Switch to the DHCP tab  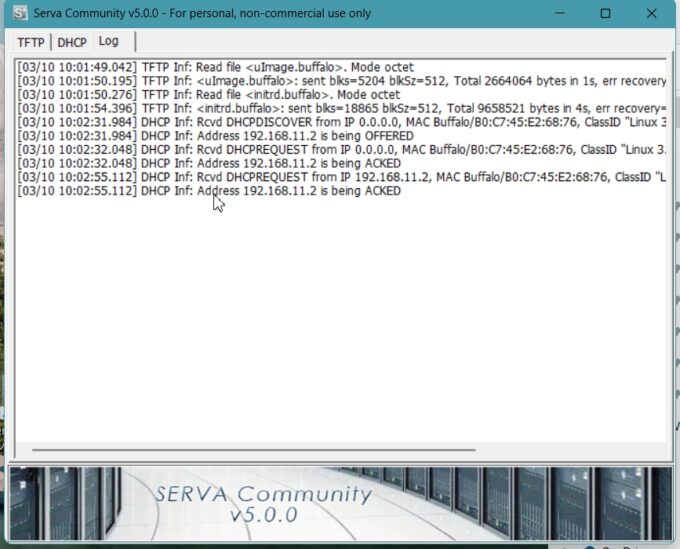click(x=72, y=42)
